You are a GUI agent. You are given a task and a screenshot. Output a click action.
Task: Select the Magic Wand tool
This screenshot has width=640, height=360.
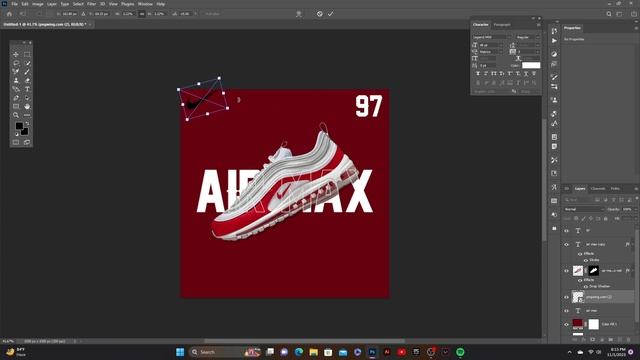click(27, 63)
